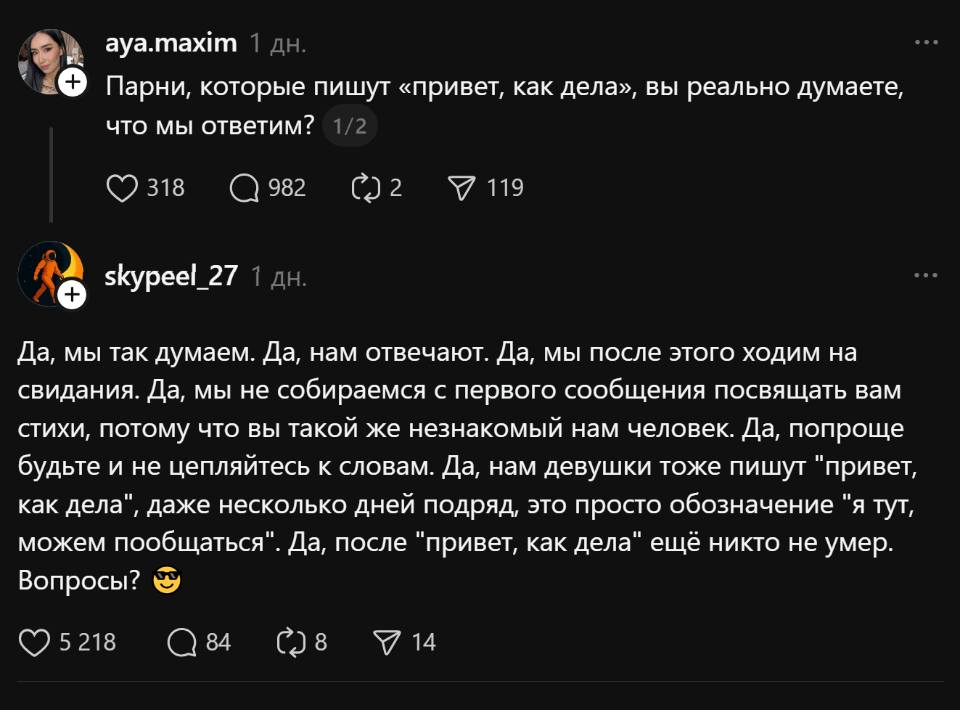Viewport: 960px width, 710px height.
Task: Repost the post by aya.maxim
Action: [x=364, y=186]
